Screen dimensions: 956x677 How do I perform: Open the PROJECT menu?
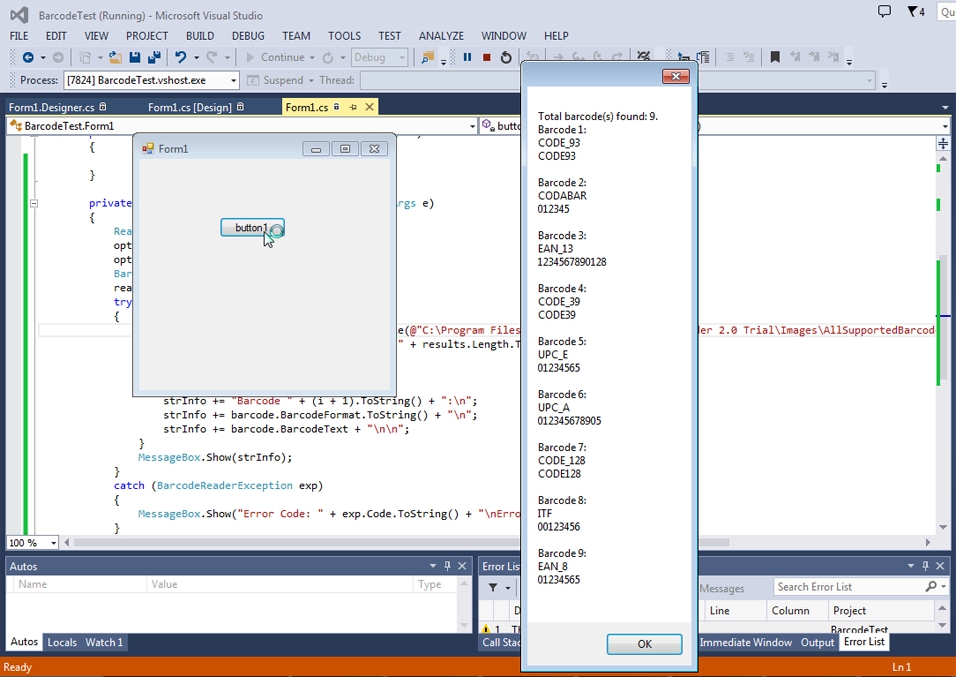(x=147, y=36)
